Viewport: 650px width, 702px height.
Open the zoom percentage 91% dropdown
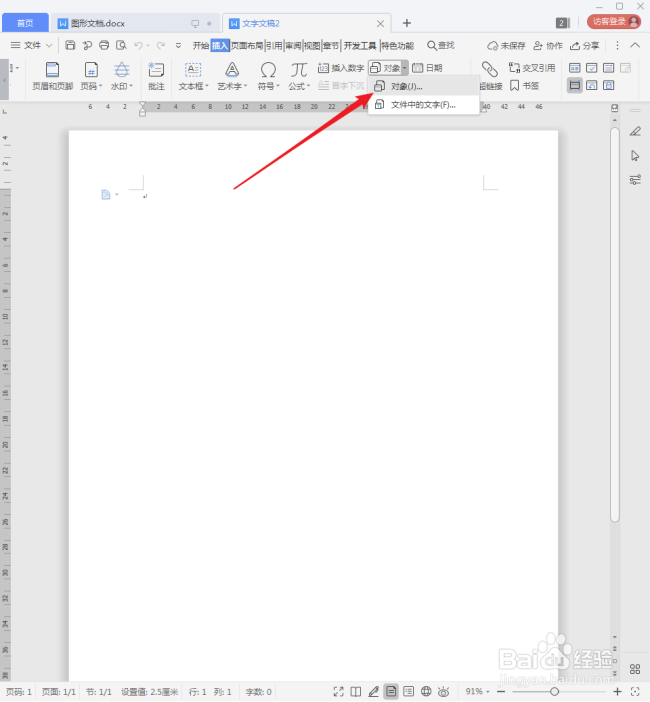[x=478, y=692]
